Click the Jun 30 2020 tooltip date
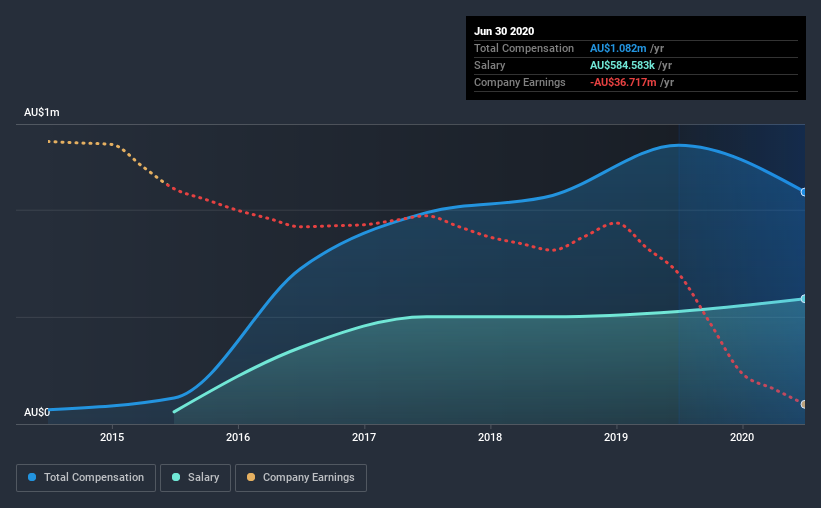Screen dimensions: 821x508 point(504,31)
